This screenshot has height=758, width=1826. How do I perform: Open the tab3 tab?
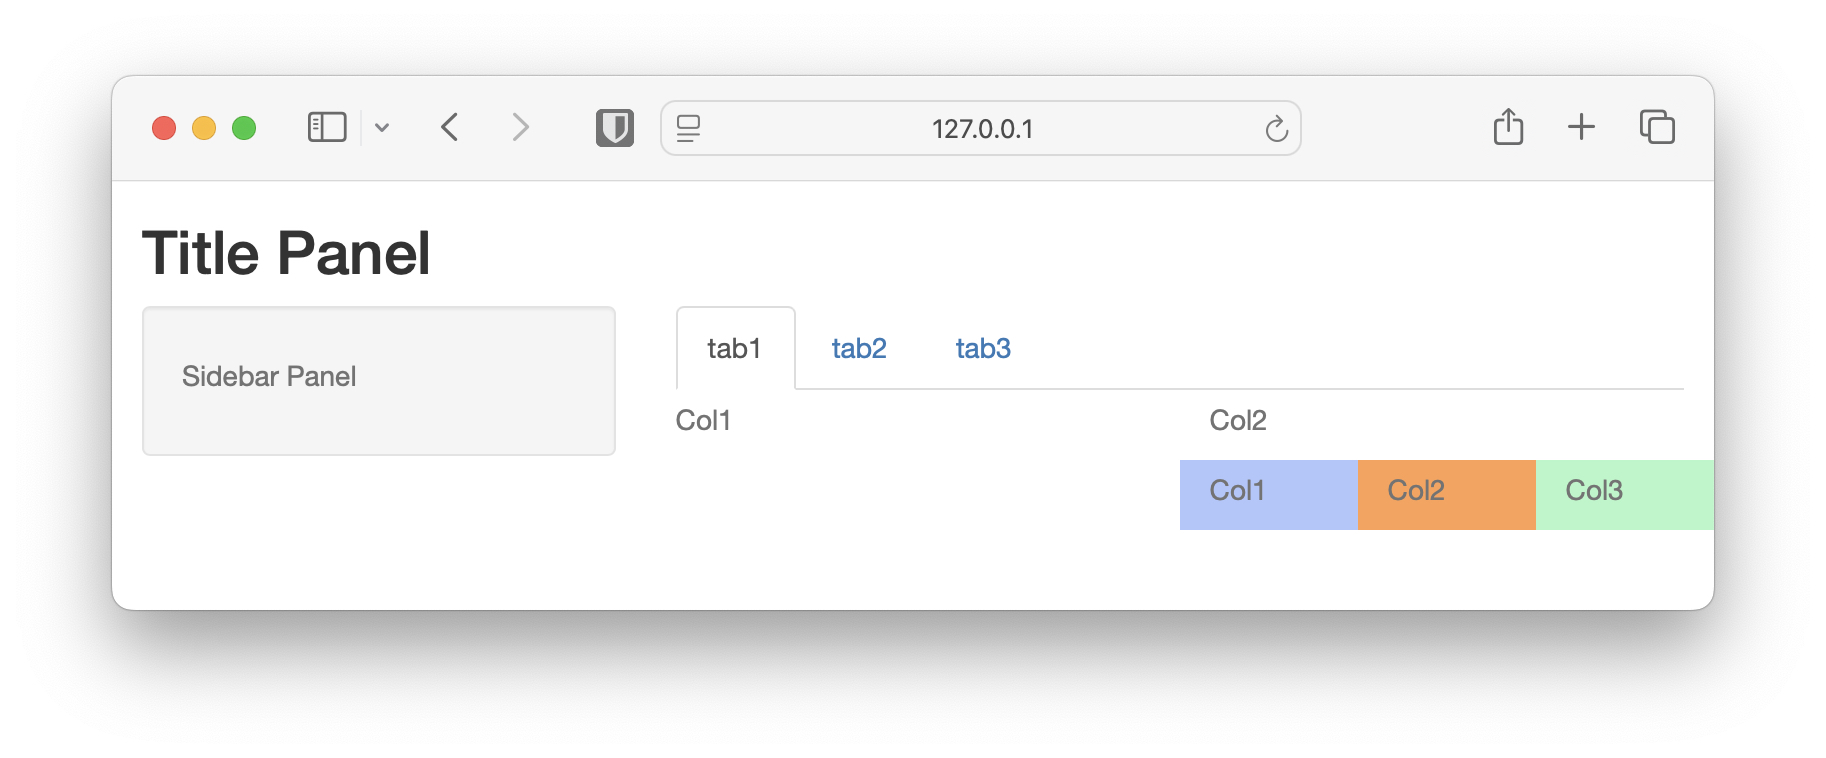(x=983, y=348)
